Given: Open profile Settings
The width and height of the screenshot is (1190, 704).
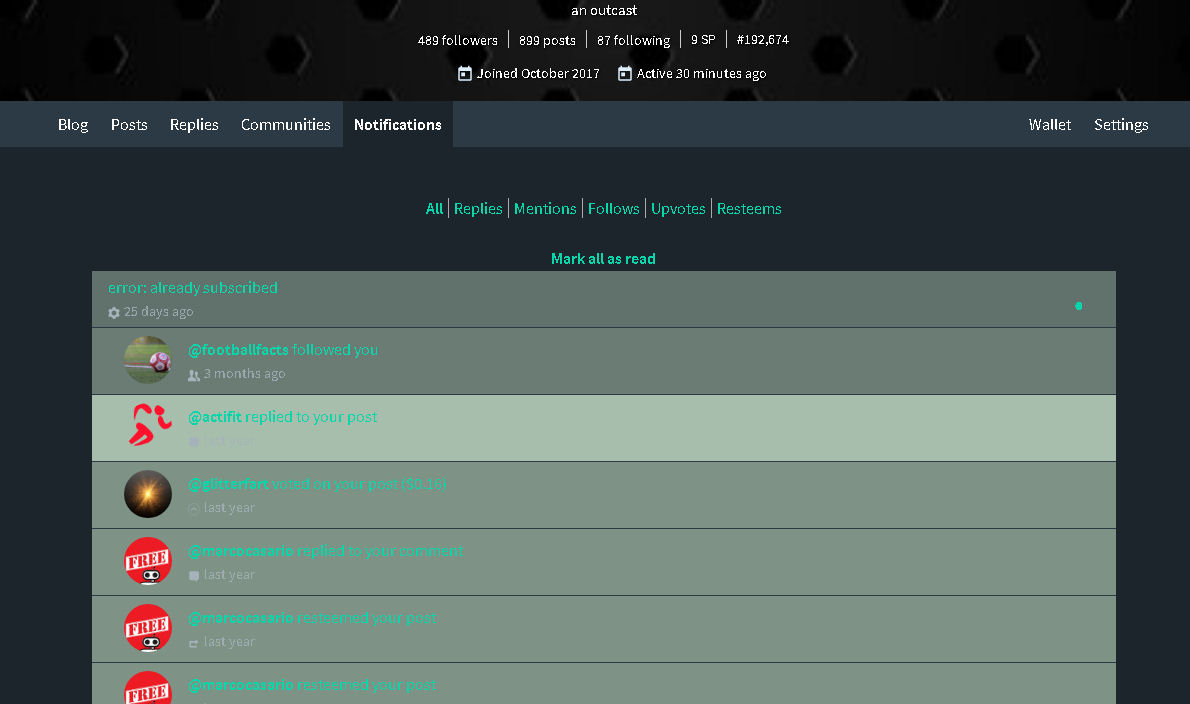Looking at the screenshot, I should [x=1121, y=124].
